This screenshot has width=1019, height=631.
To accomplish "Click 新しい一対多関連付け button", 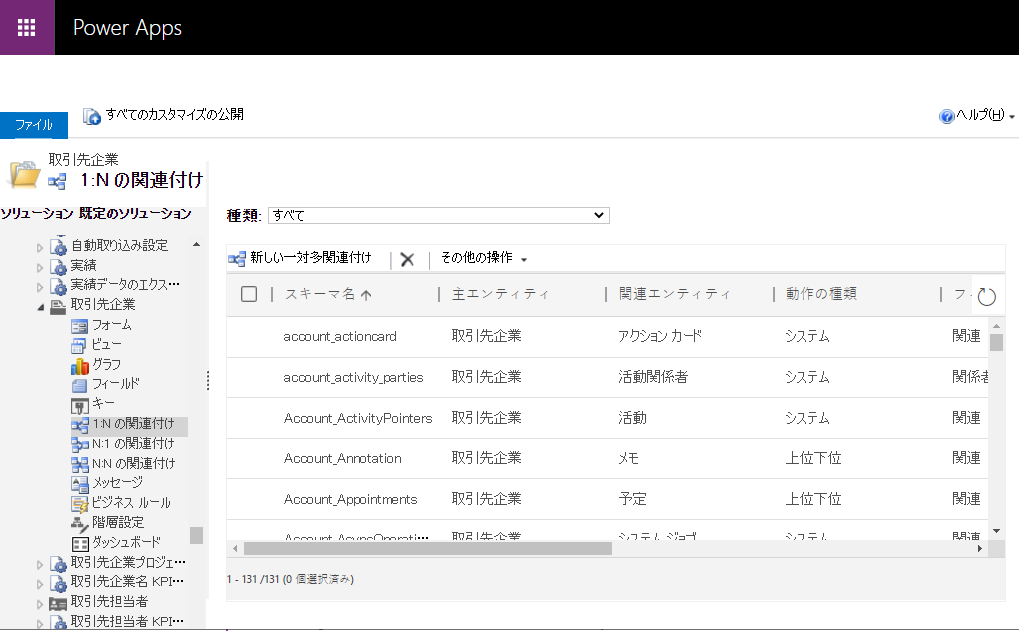I will (300, 258).
